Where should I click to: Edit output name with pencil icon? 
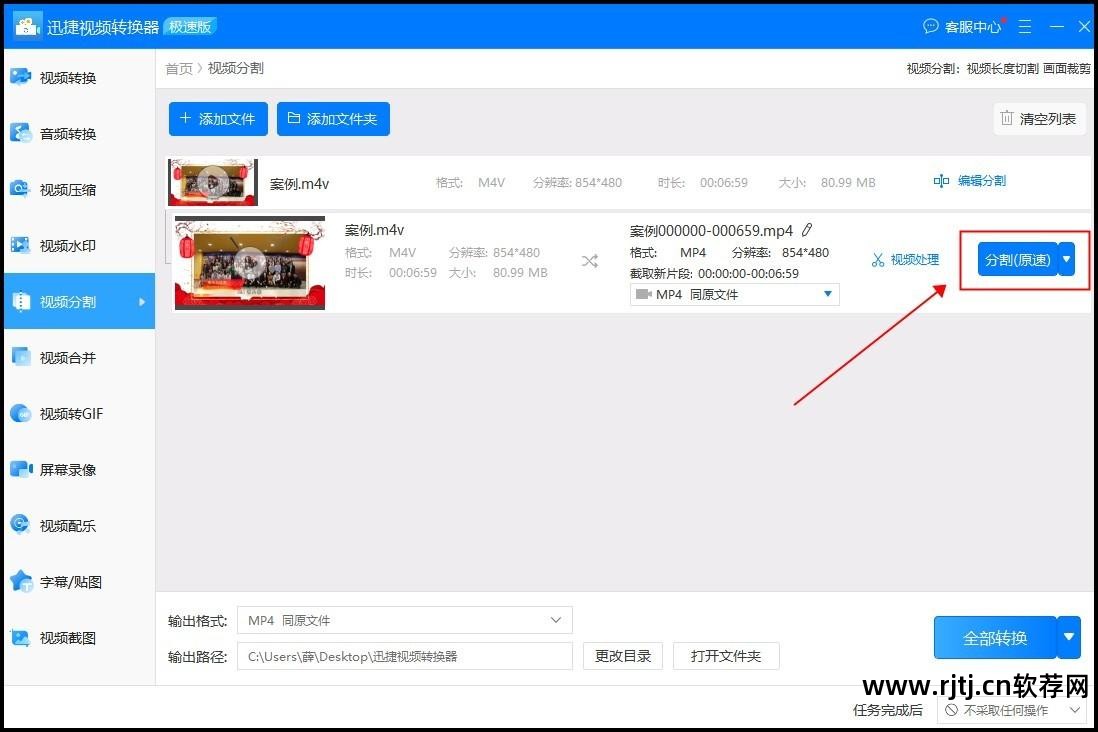tap(807, 230)
